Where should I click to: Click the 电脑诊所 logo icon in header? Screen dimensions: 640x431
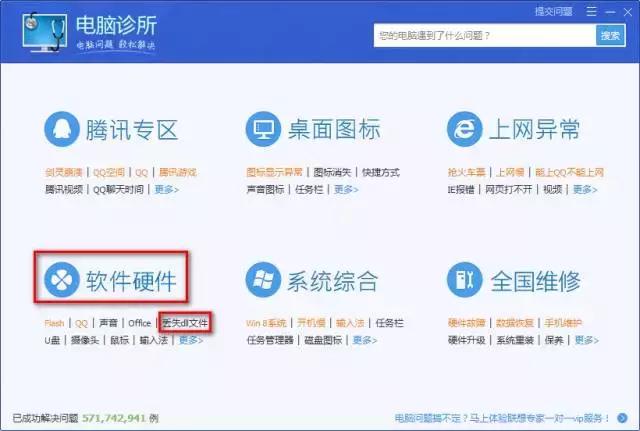pos(44,32)
